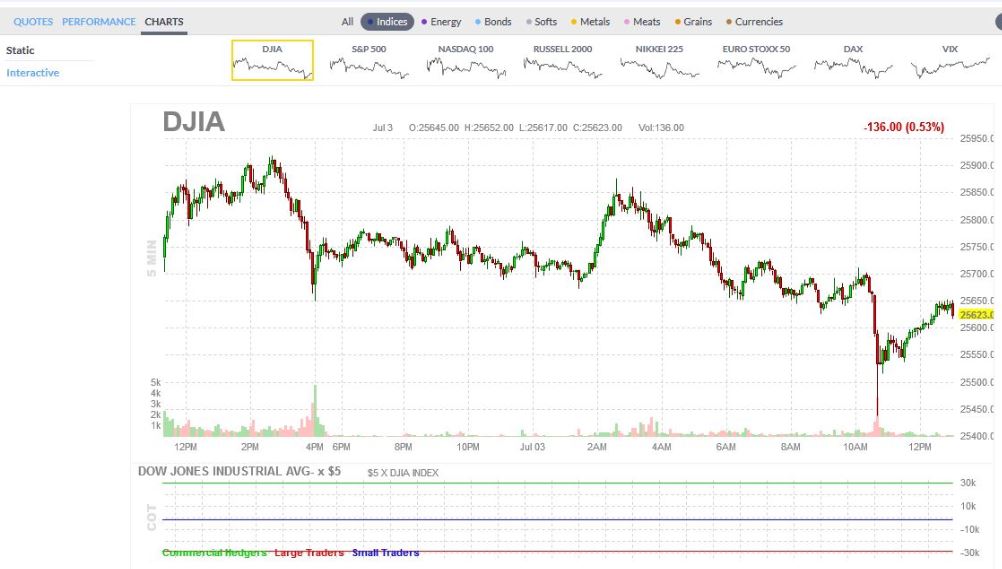The height and width of the screenshot is (569, 1002).
Task: Open the QUOTES tab
Action: click(x=33, y=22)
